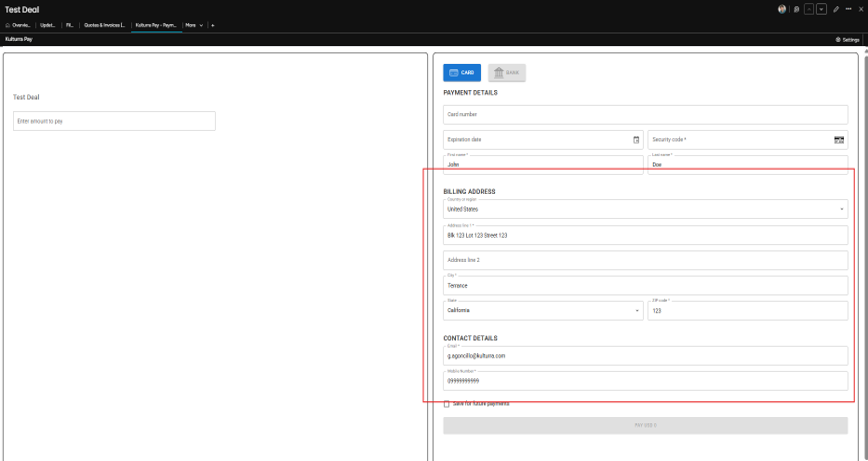Open Kulturra Pay Settings
The image size is (868, 461).
(x=848, y=40)
